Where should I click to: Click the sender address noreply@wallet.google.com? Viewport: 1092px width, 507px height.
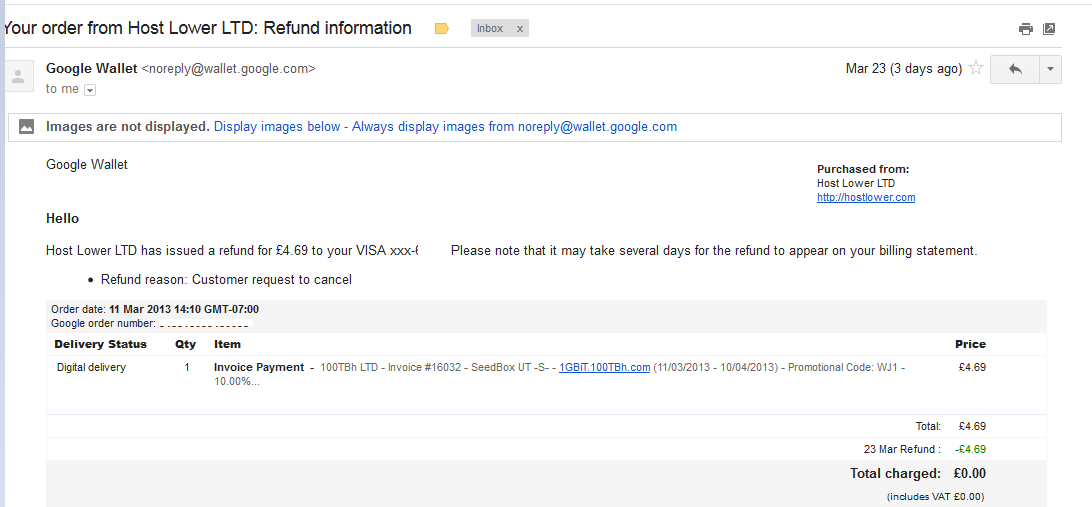coord(229,68)
